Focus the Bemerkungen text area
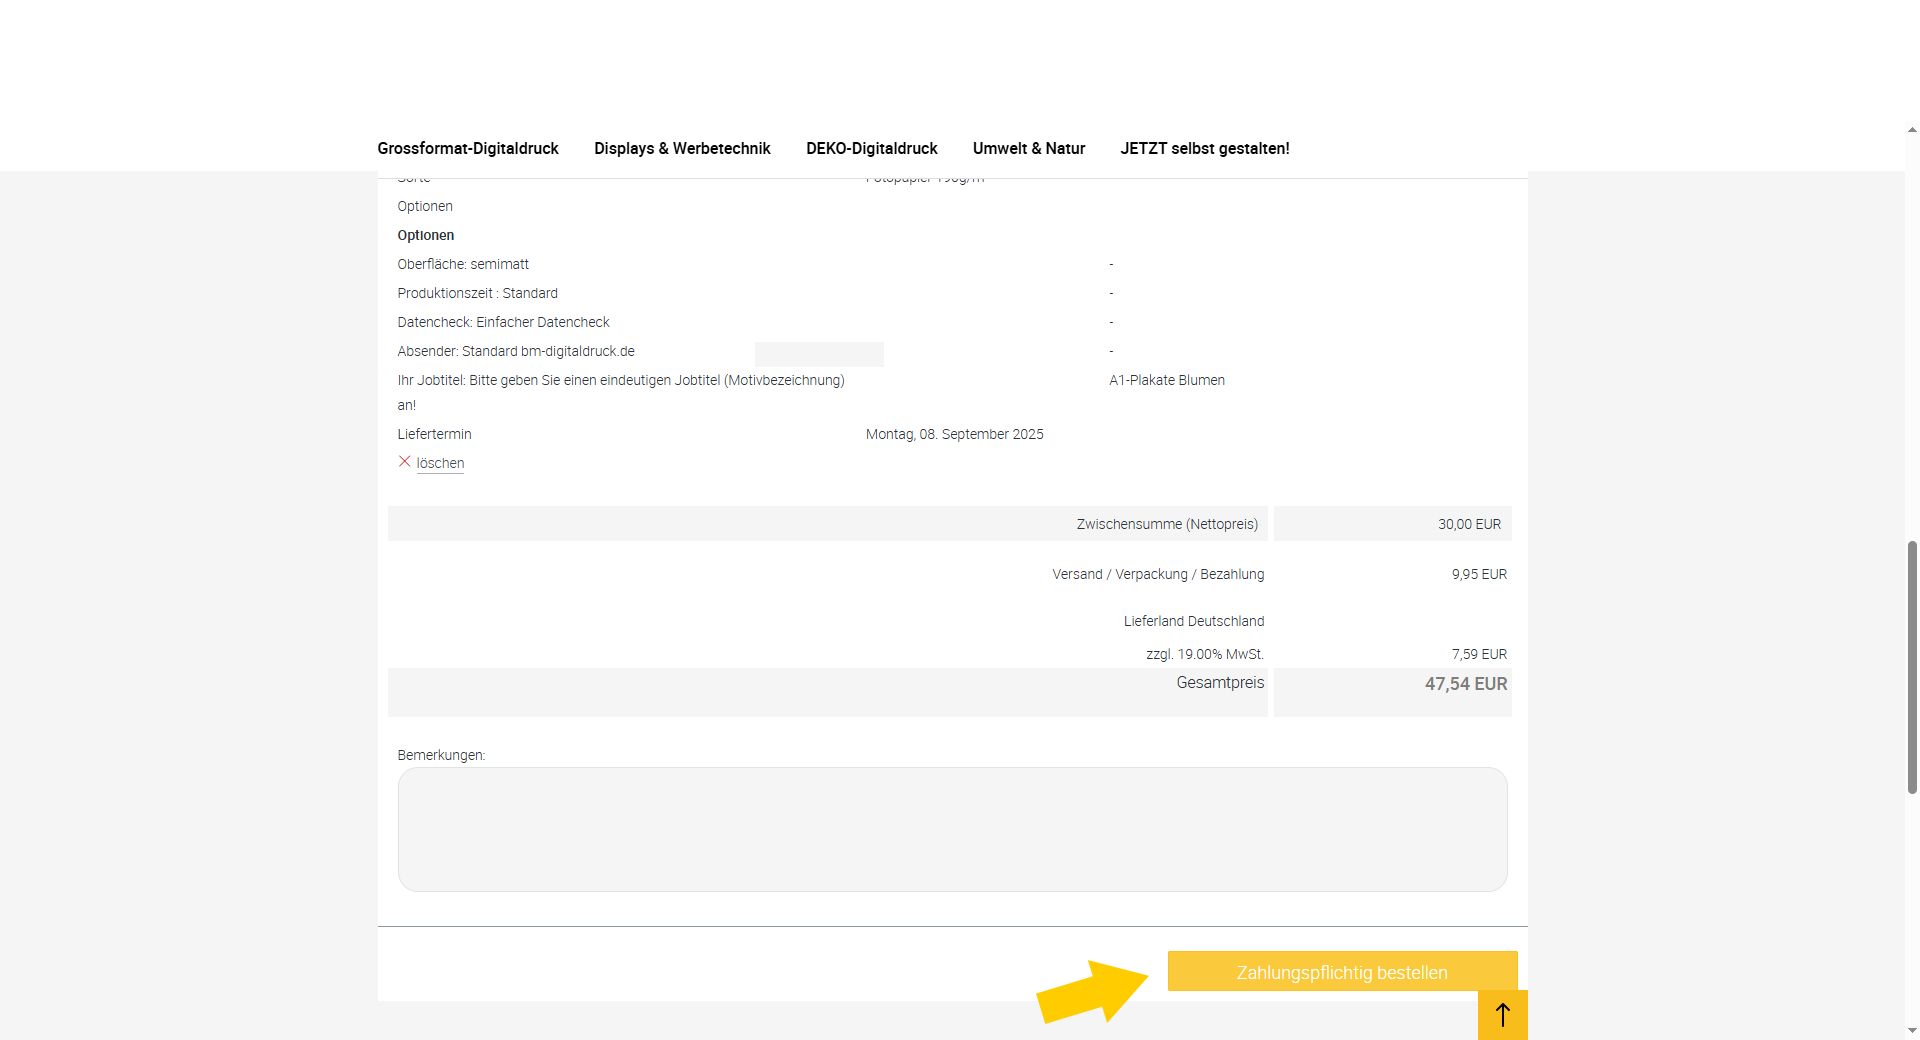Screen dimensions: 1920x1040 click(952, 829)
